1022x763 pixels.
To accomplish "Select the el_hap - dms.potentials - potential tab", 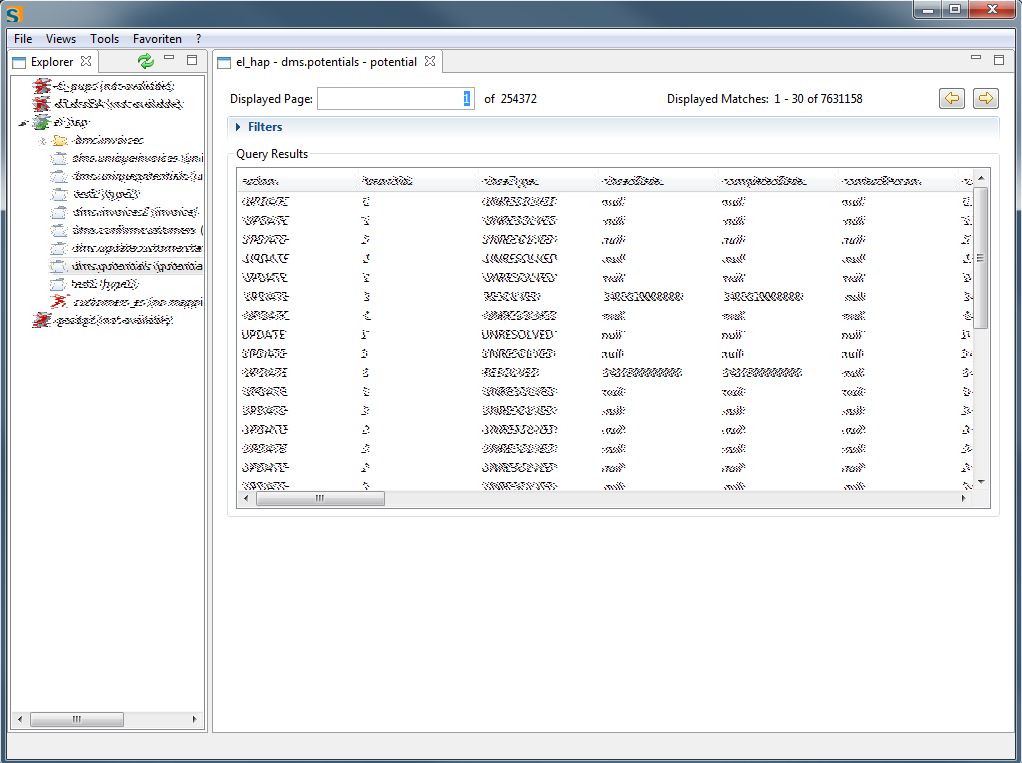I will tap(326, 62).
